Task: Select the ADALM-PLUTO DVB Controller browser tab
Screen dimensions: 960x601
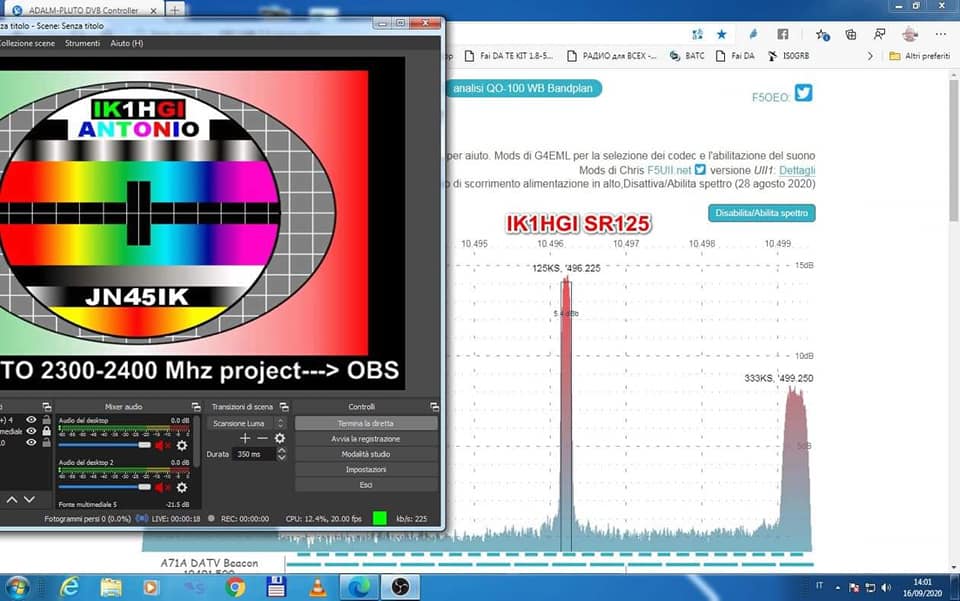Action: 83,10
